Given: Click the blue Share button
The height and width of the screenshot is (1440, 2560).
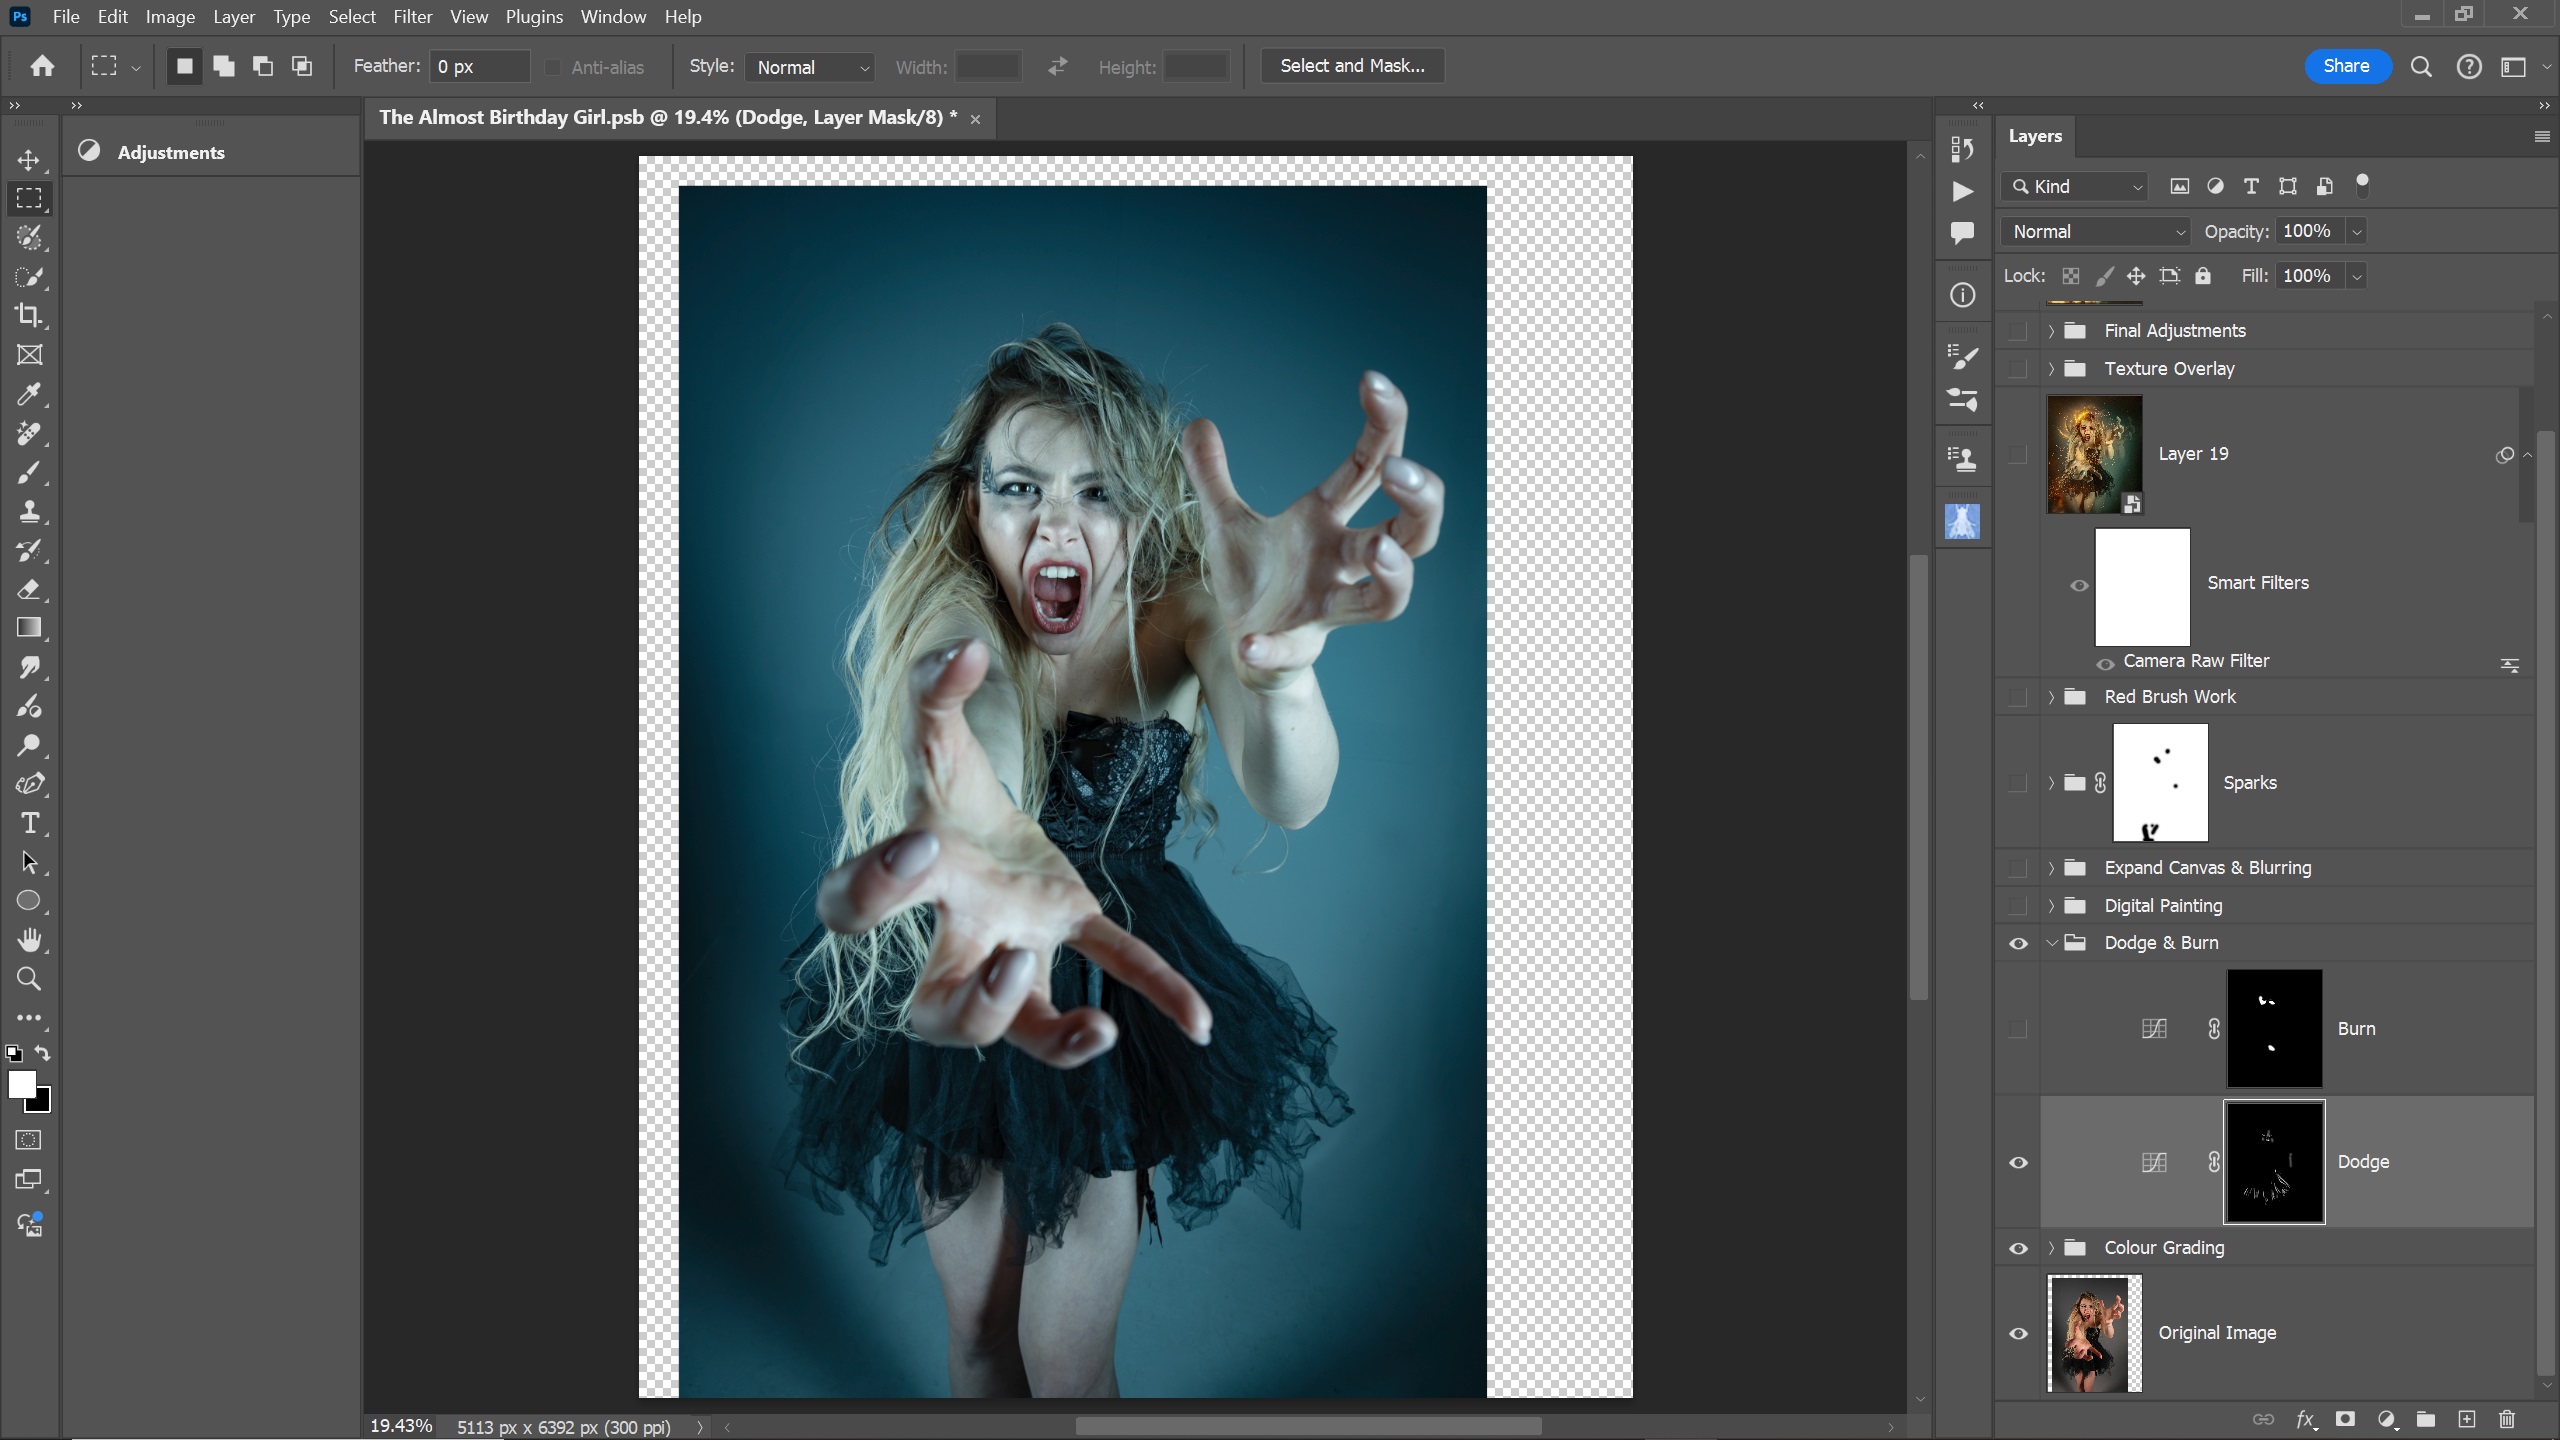Looking at the screenshot, I should tap(2346, 66).
